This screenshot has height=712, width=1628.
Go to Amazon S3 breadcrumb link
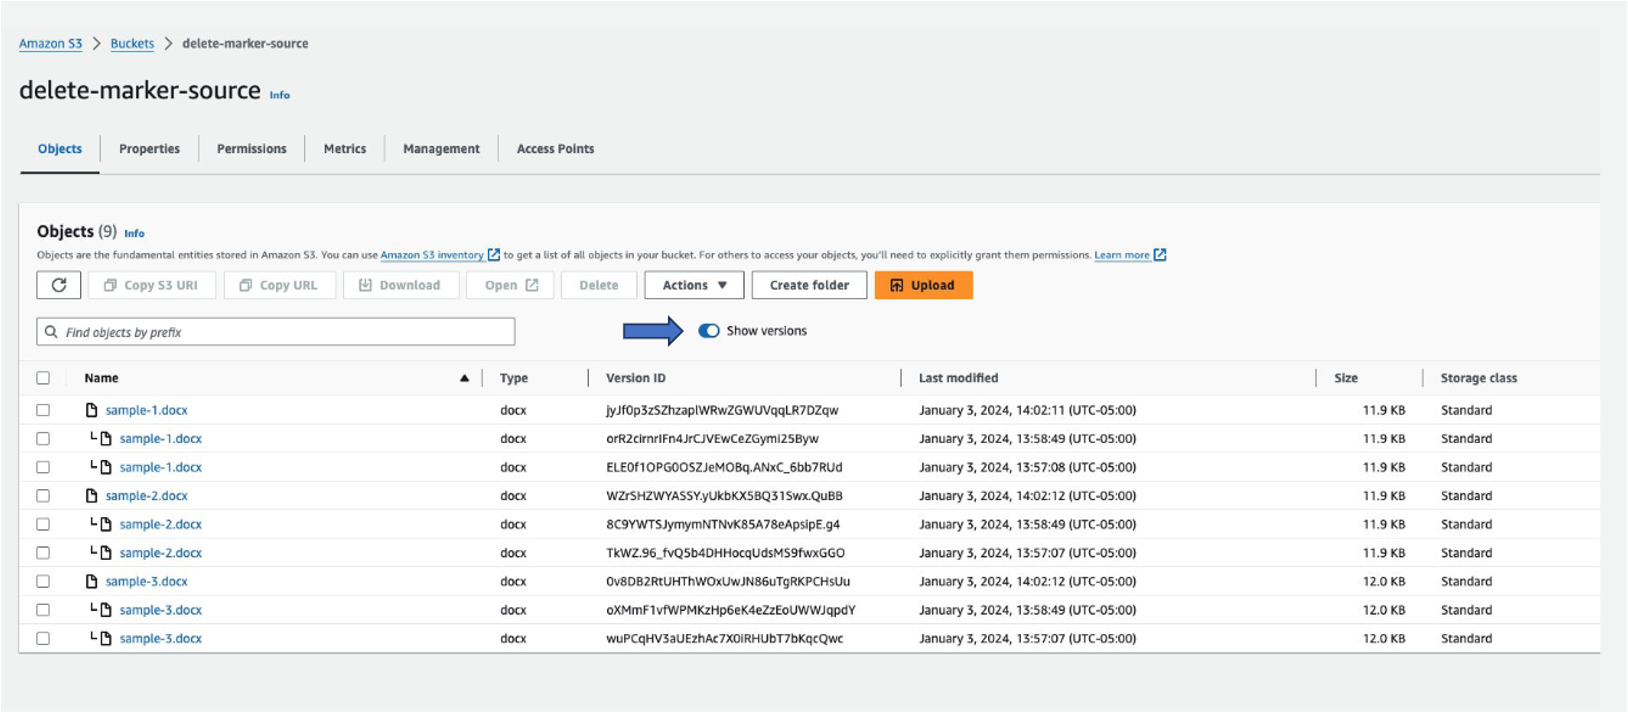pyautogui.click(x=50, y=43)
